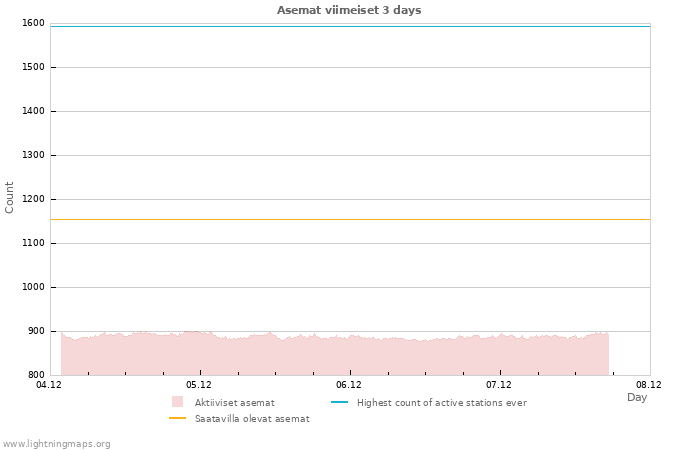
Task: Click the orange Saatavilla olevat asemat legend marker
Action: pos(177,418)
